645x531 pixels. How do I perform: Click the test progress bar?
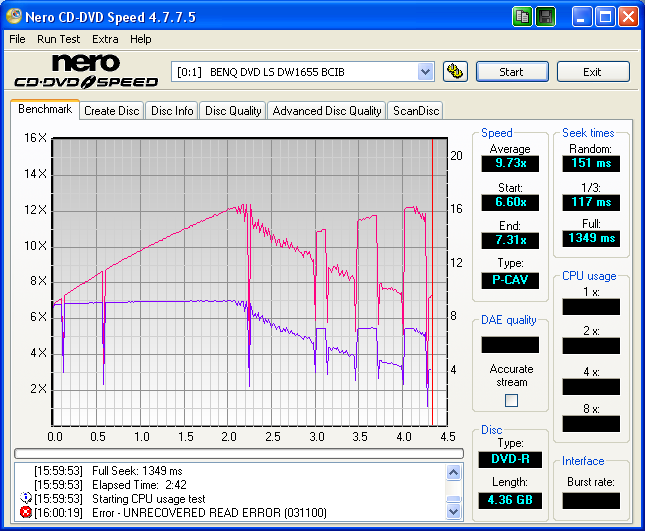coord(239,453)
